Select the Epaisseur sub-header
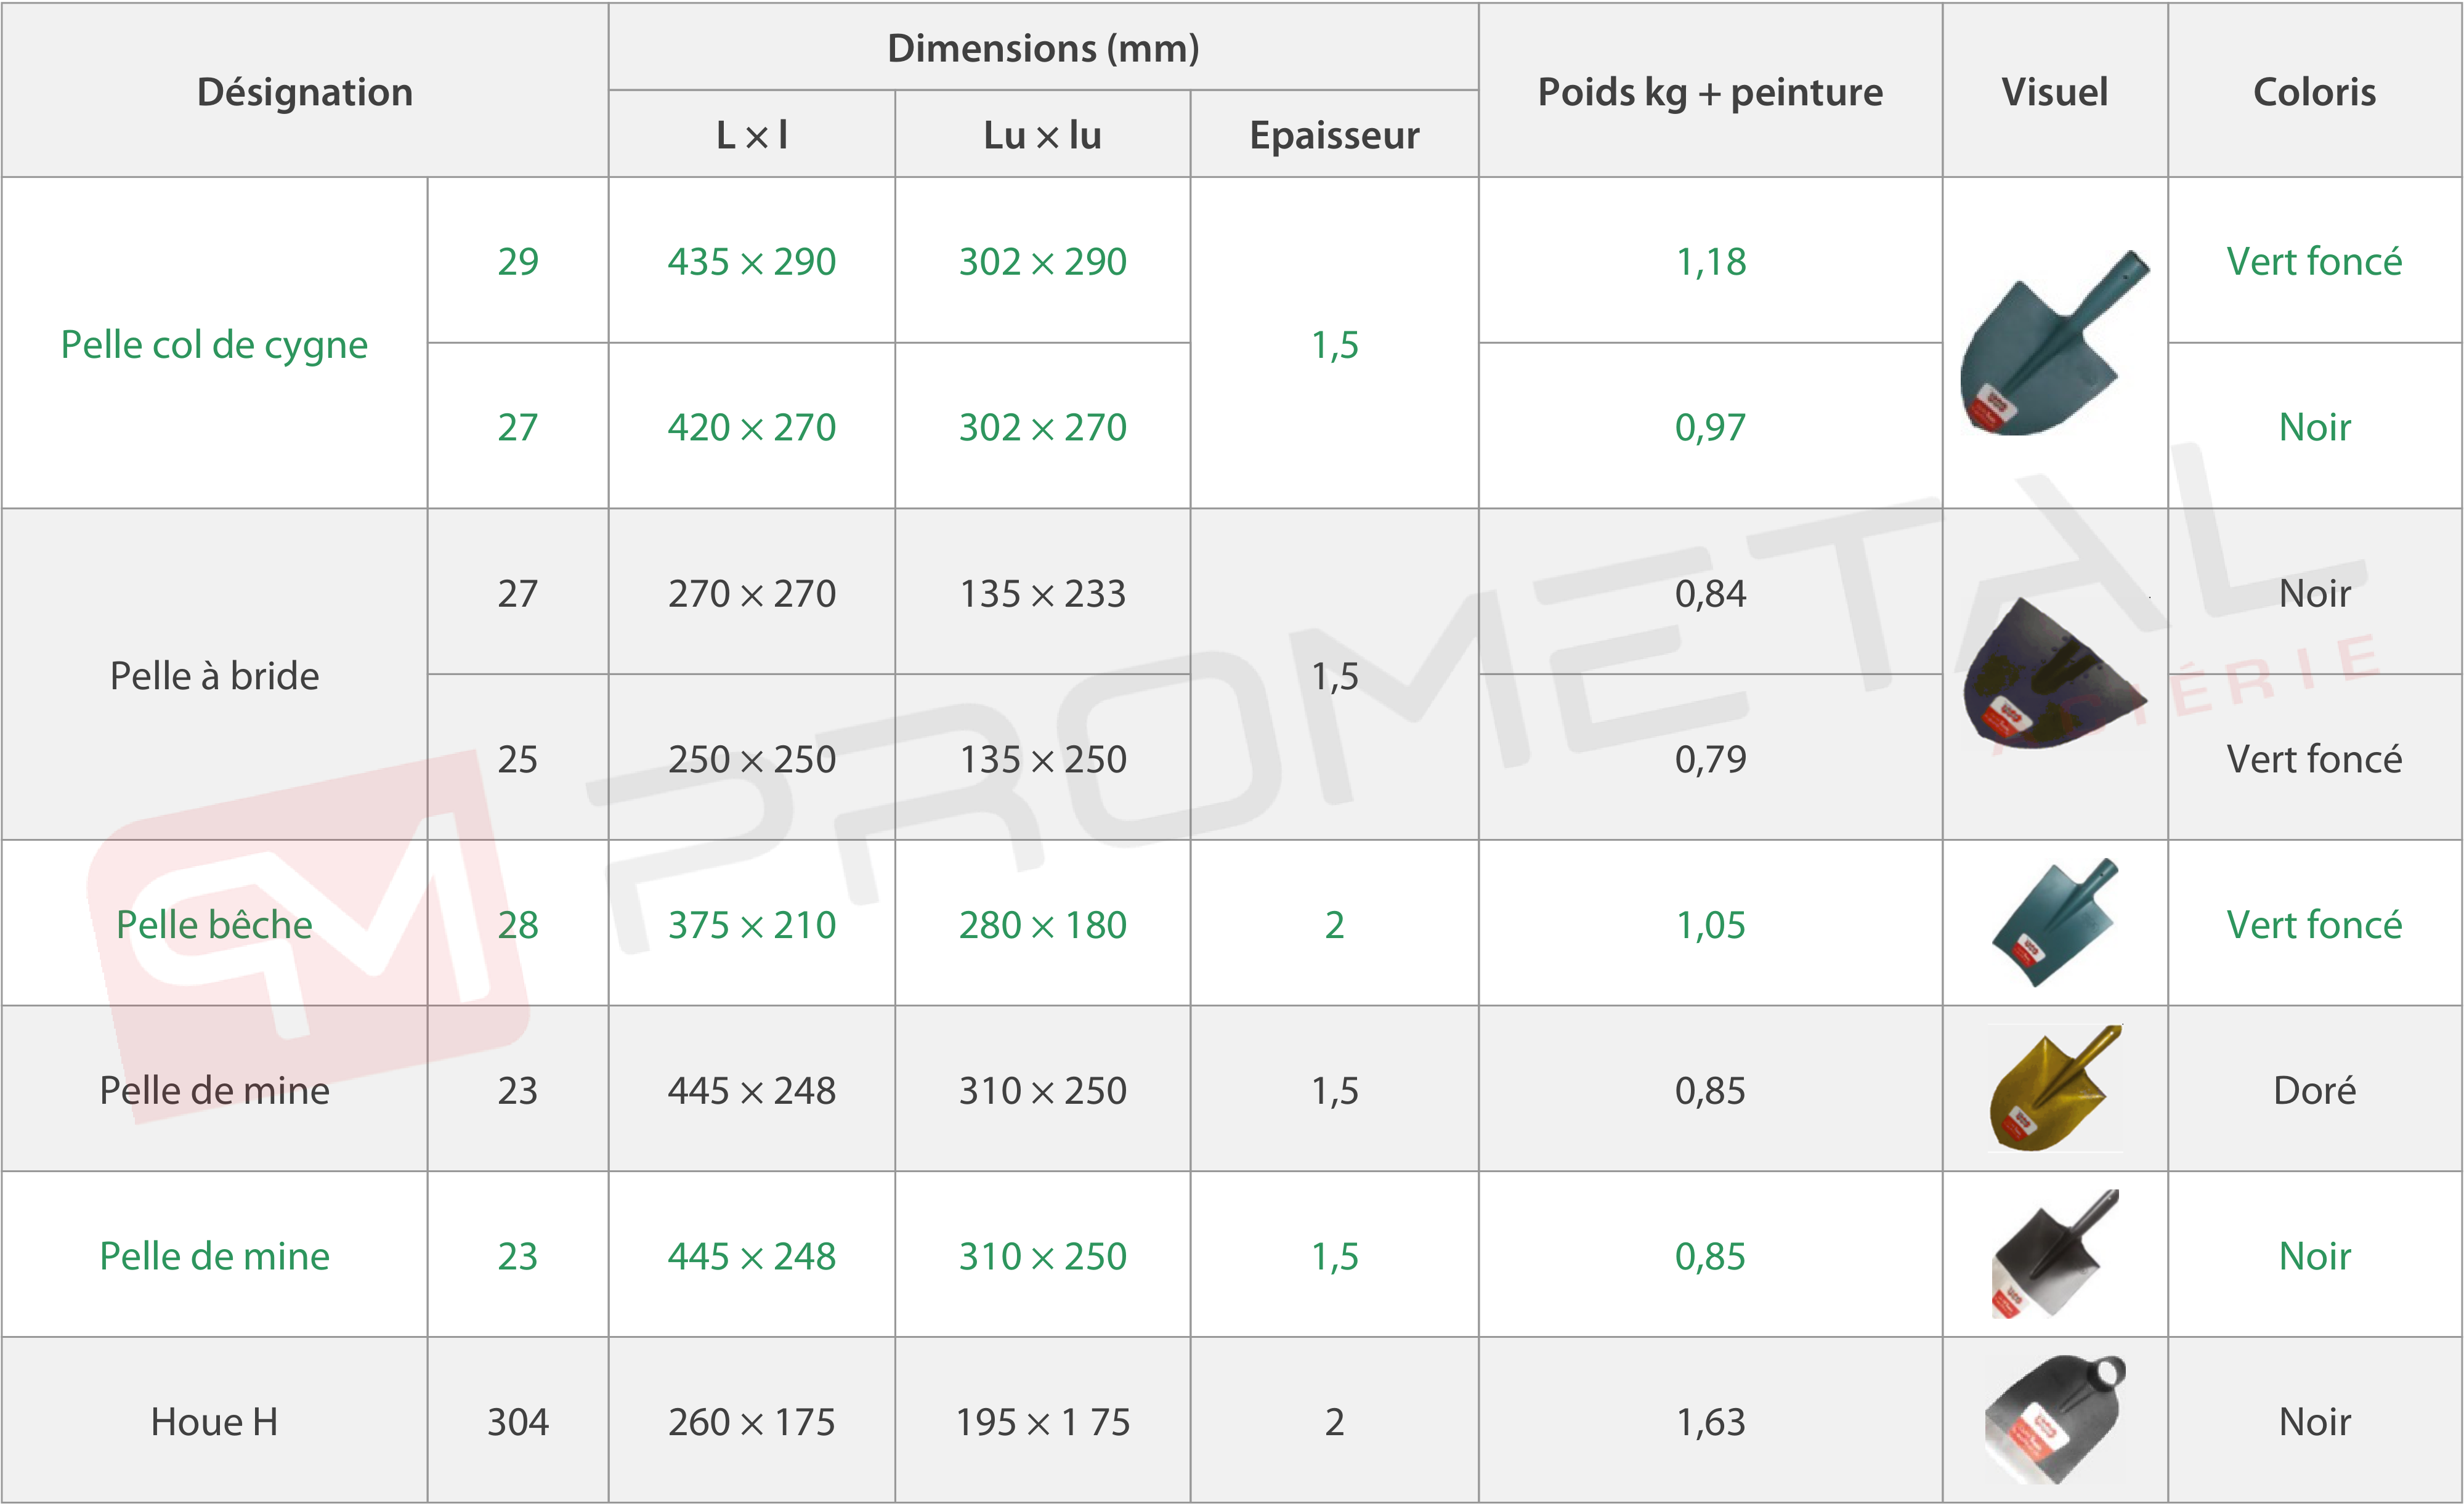 (1334, 135)
